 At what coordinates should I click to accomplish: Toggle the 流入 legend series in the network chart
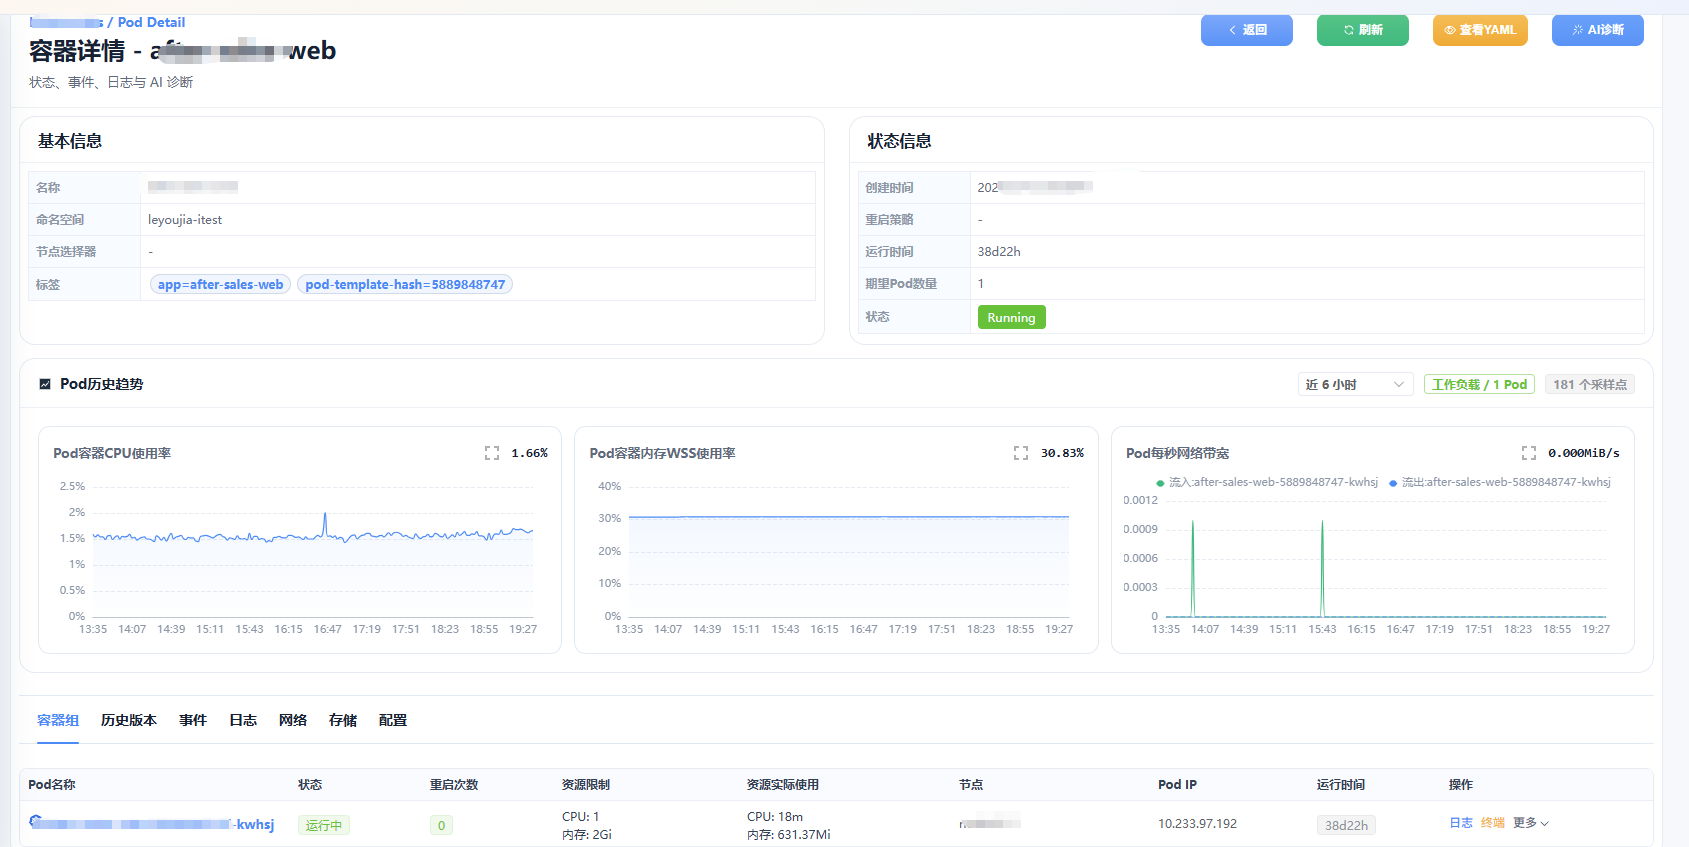tap(1267, 482)
